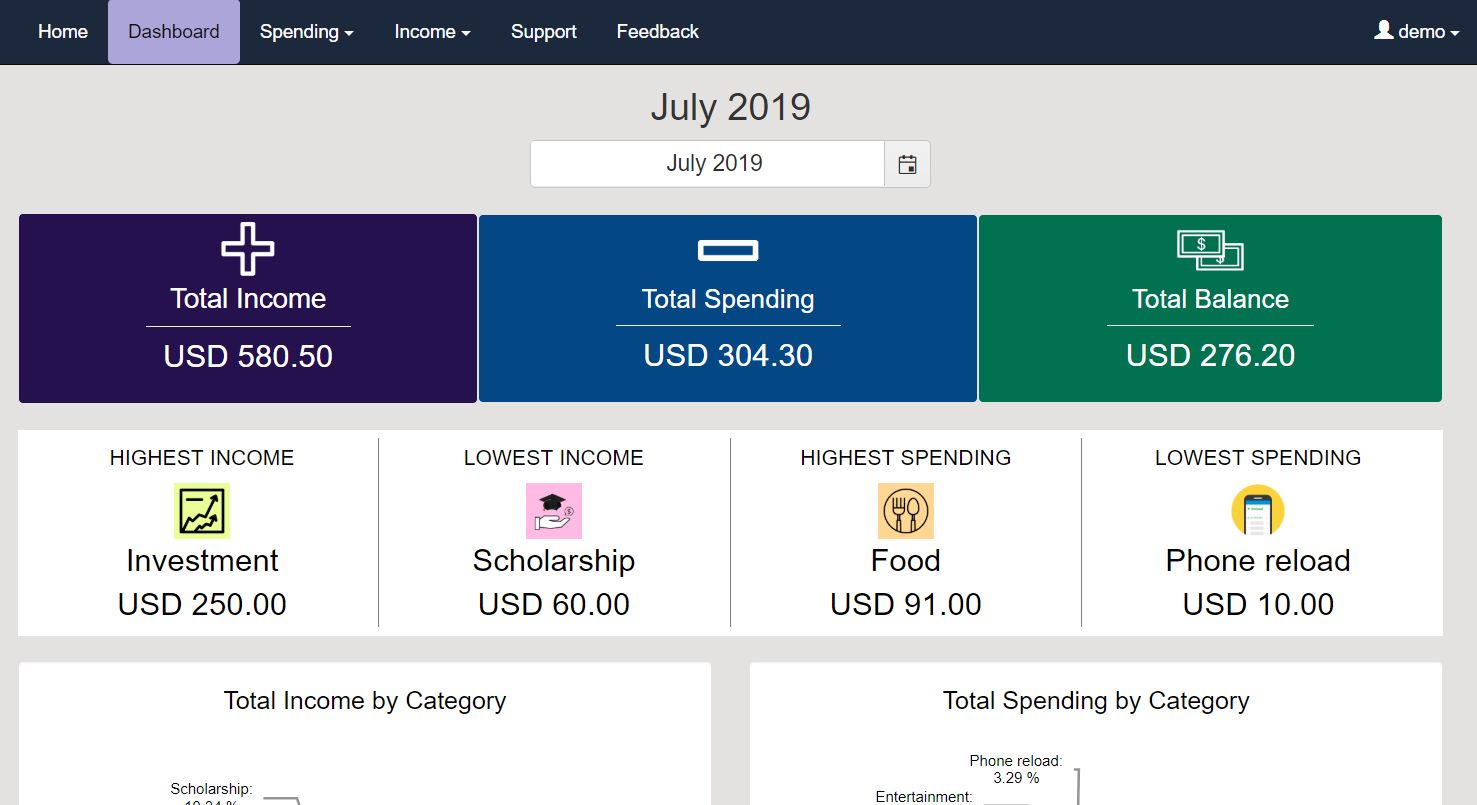This screenshot has width=1477, height=805.
Task: Expand the Spending dropdown menu
Action: pos(306,32)
